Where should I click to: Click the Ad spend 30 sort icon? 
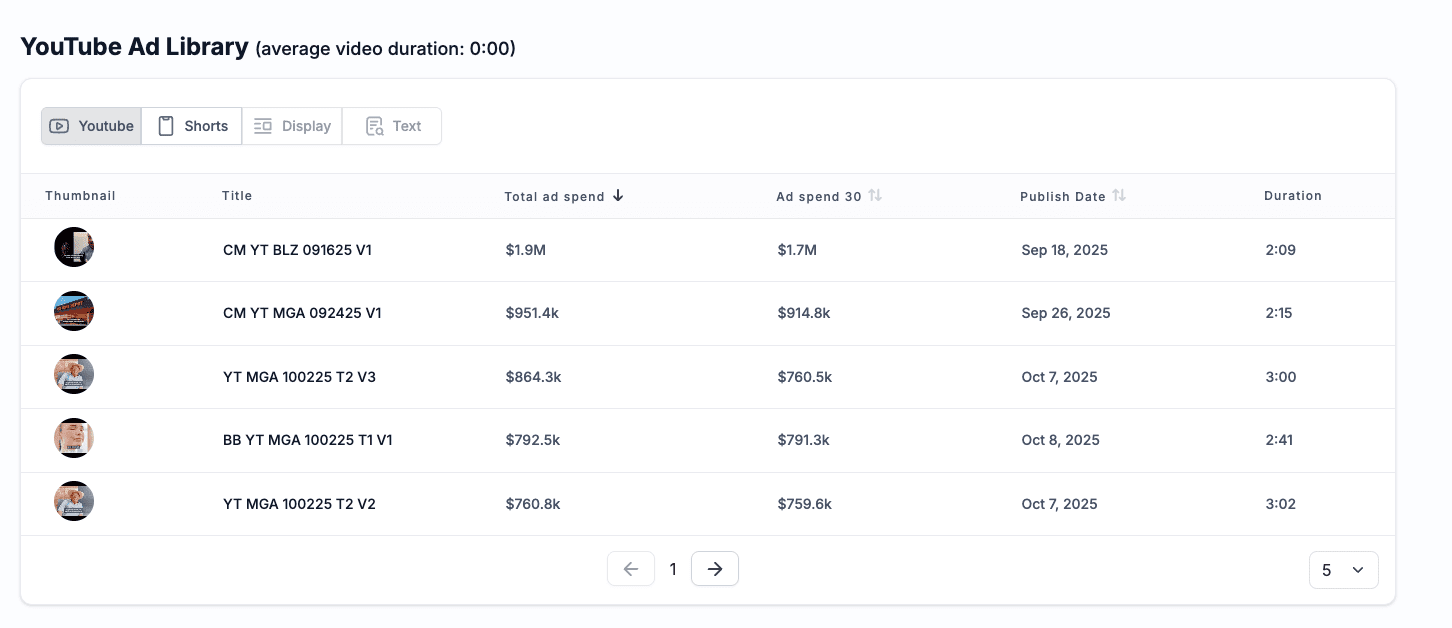[875, 196]
